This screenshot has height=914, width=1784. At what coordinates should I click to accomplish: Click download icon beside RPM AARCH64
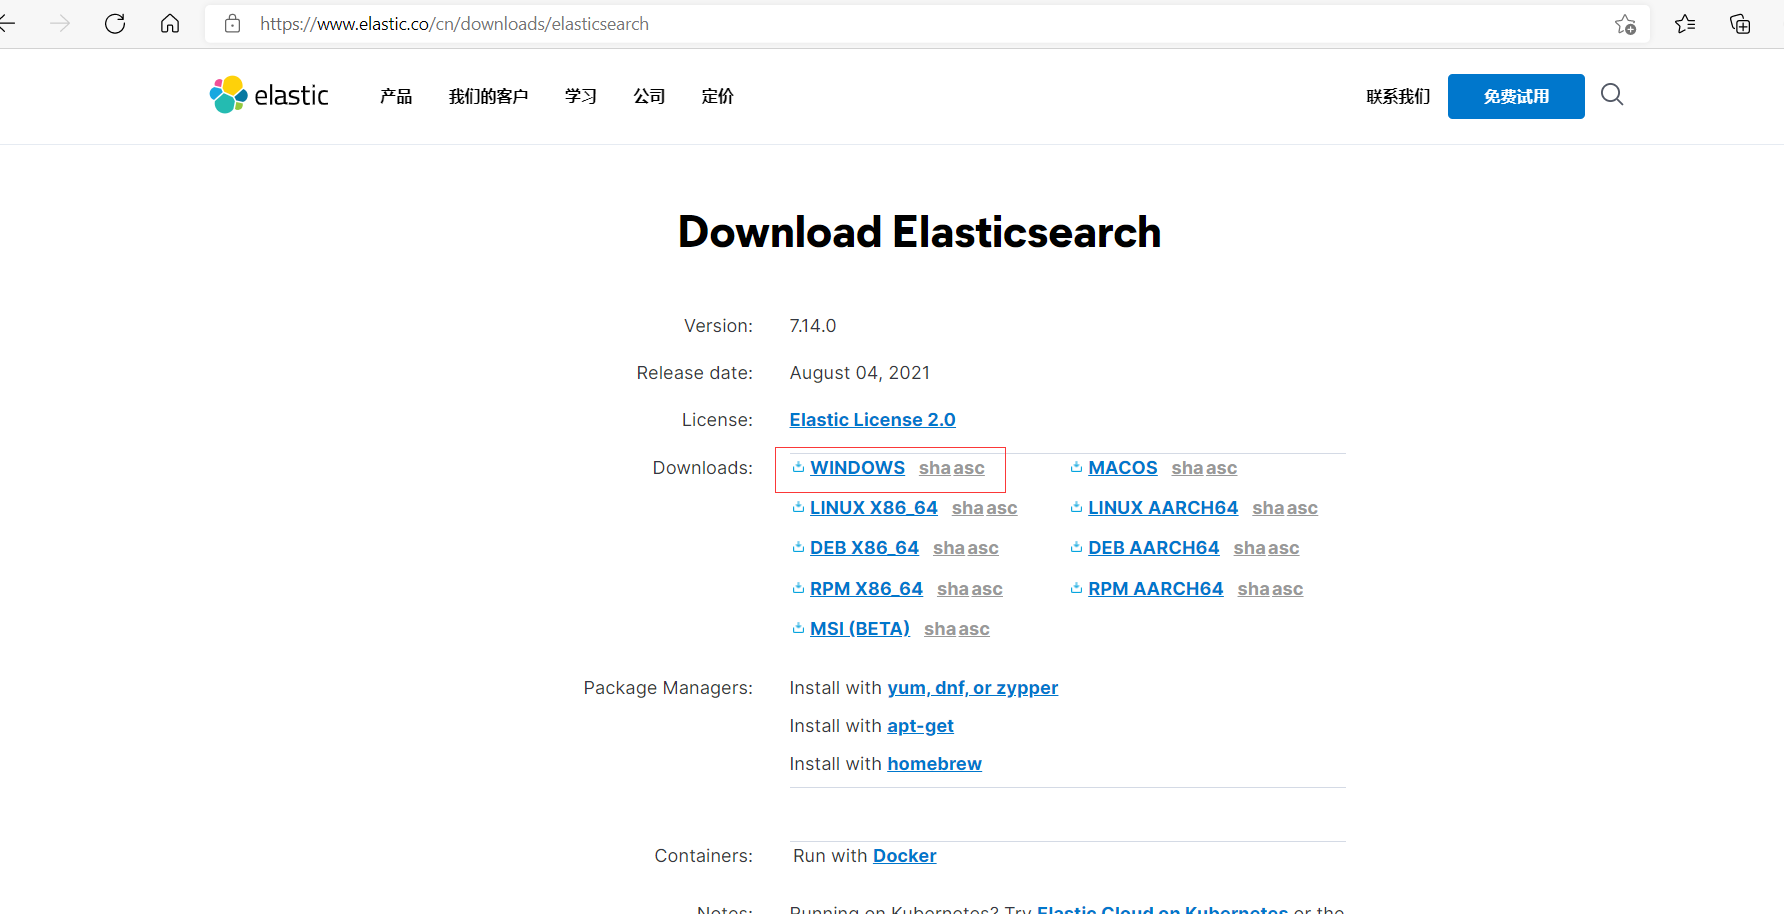(1076, 588)
